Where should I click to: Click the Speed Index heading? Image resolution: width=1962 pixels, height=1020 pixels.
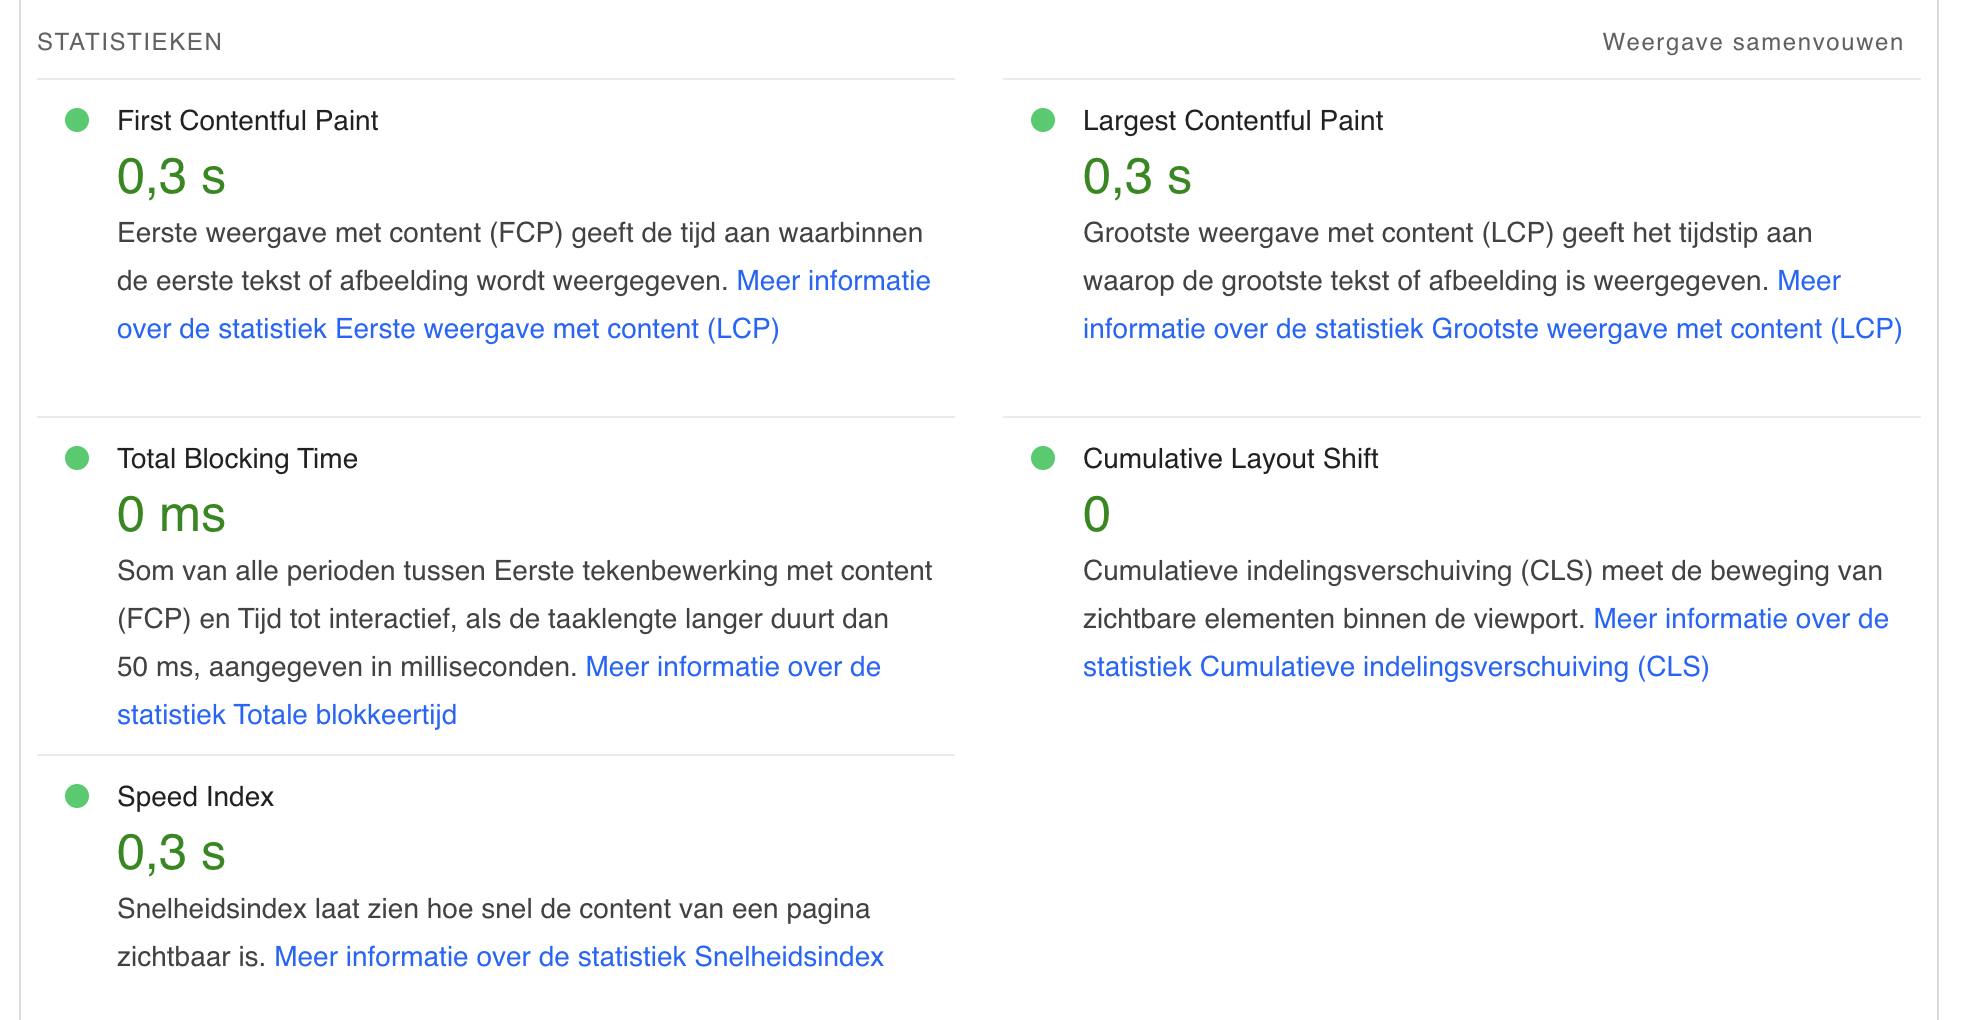195,797
